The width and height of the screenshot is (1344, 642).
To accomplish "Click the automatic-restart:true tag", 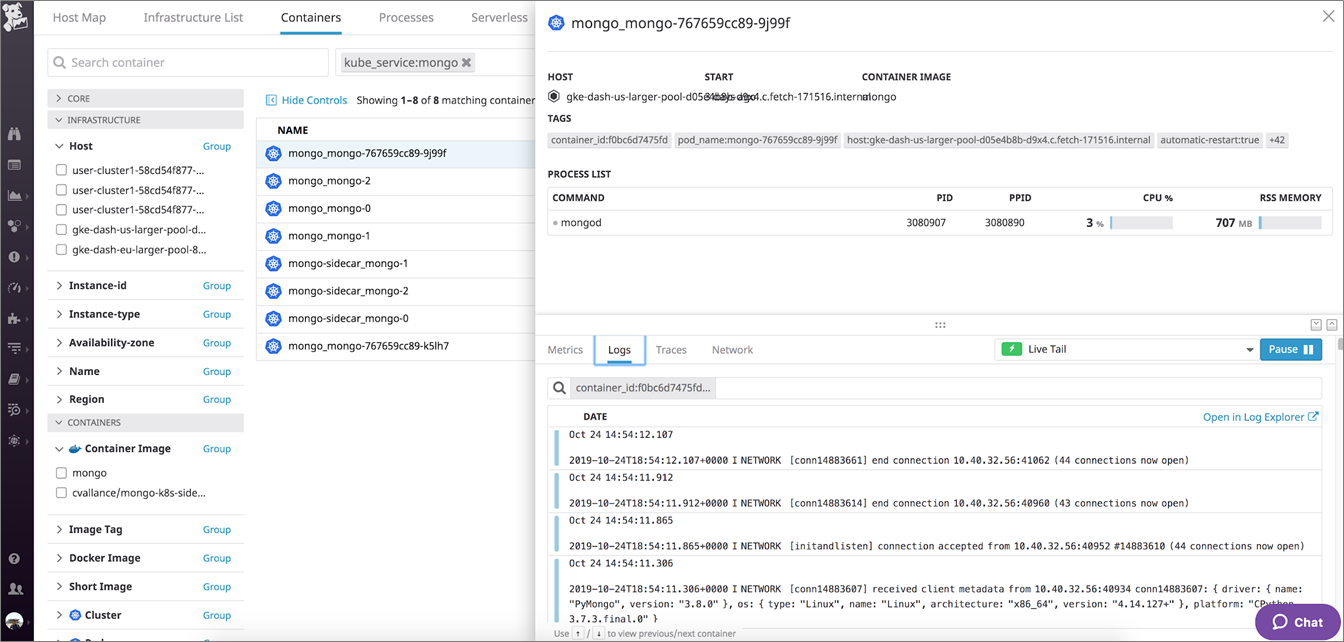I will point(1209,140).
